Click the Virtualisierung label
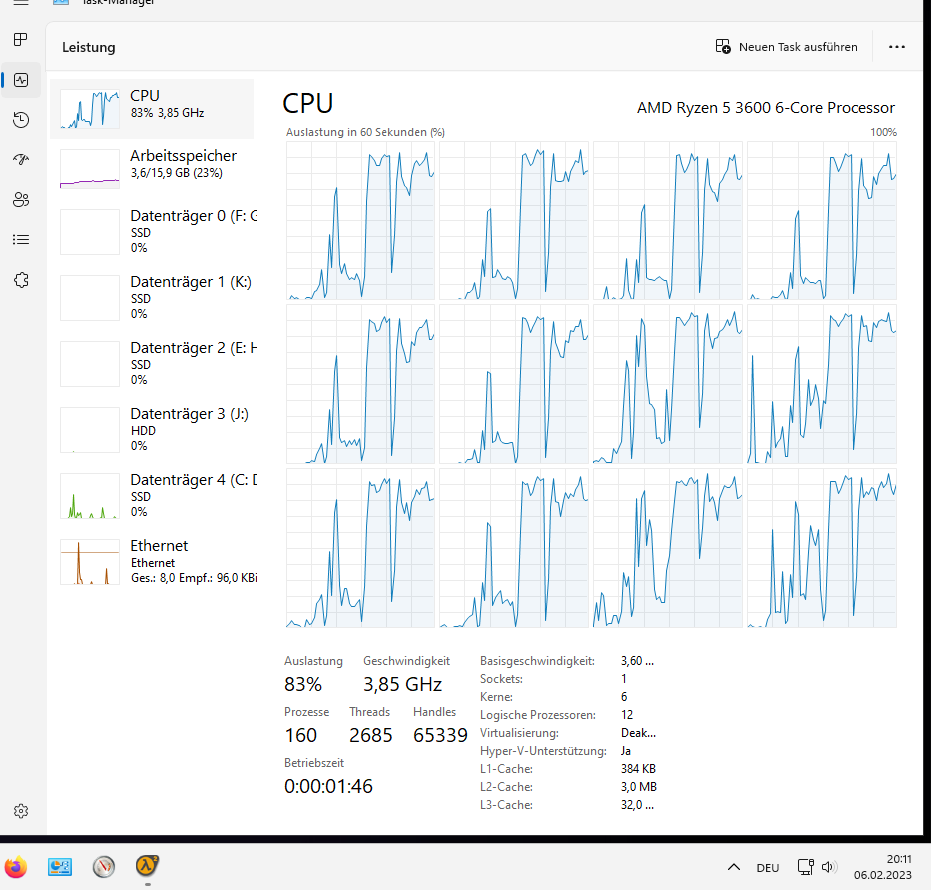 pos(519,733)
